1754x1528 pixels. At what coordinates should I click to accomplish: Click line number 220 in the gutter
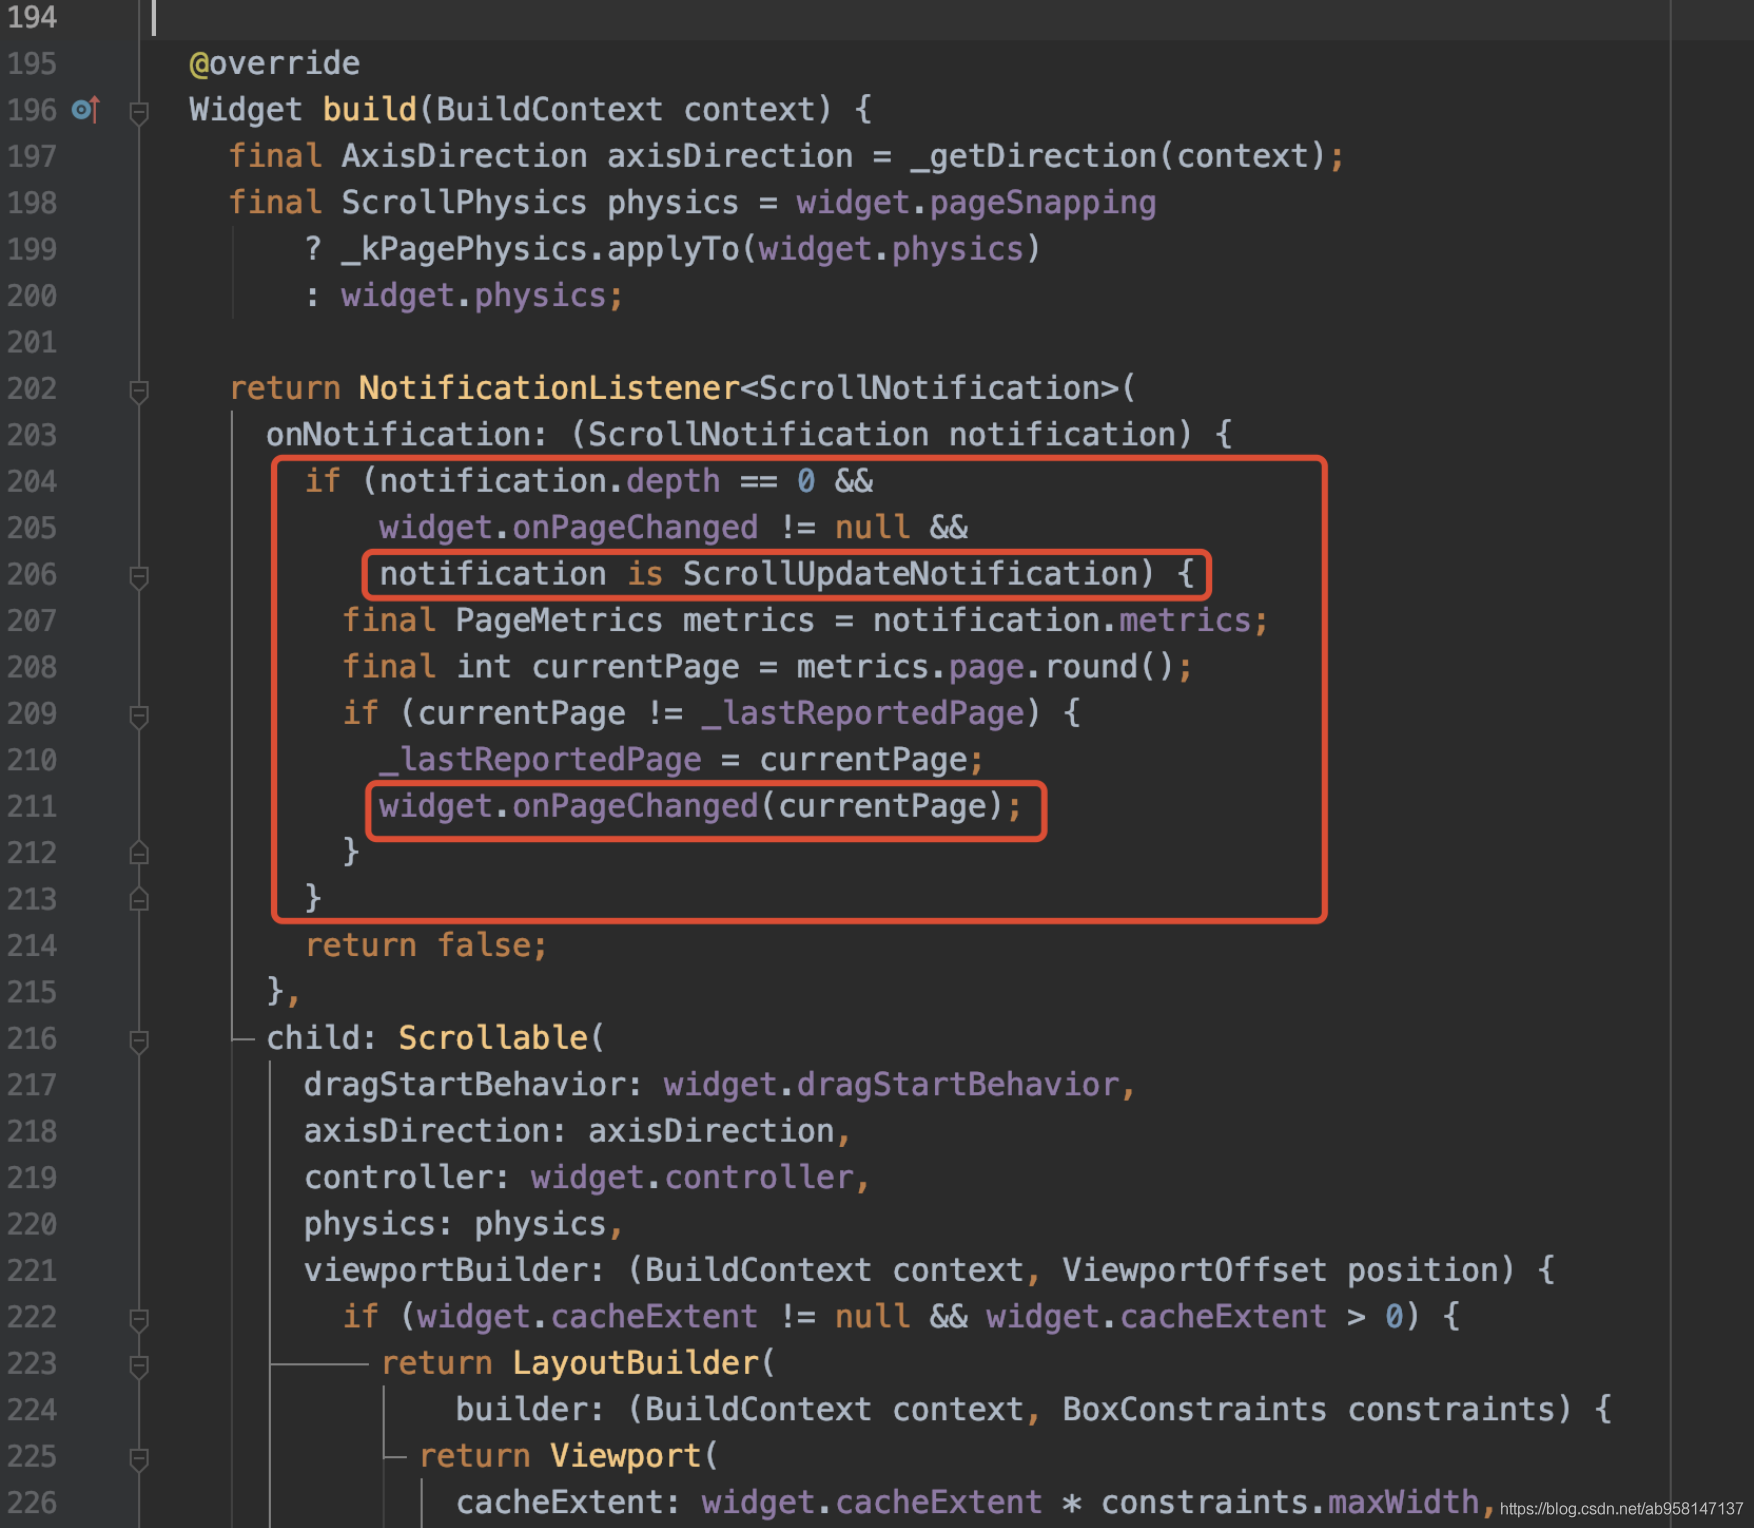[x=32, y=1224]
